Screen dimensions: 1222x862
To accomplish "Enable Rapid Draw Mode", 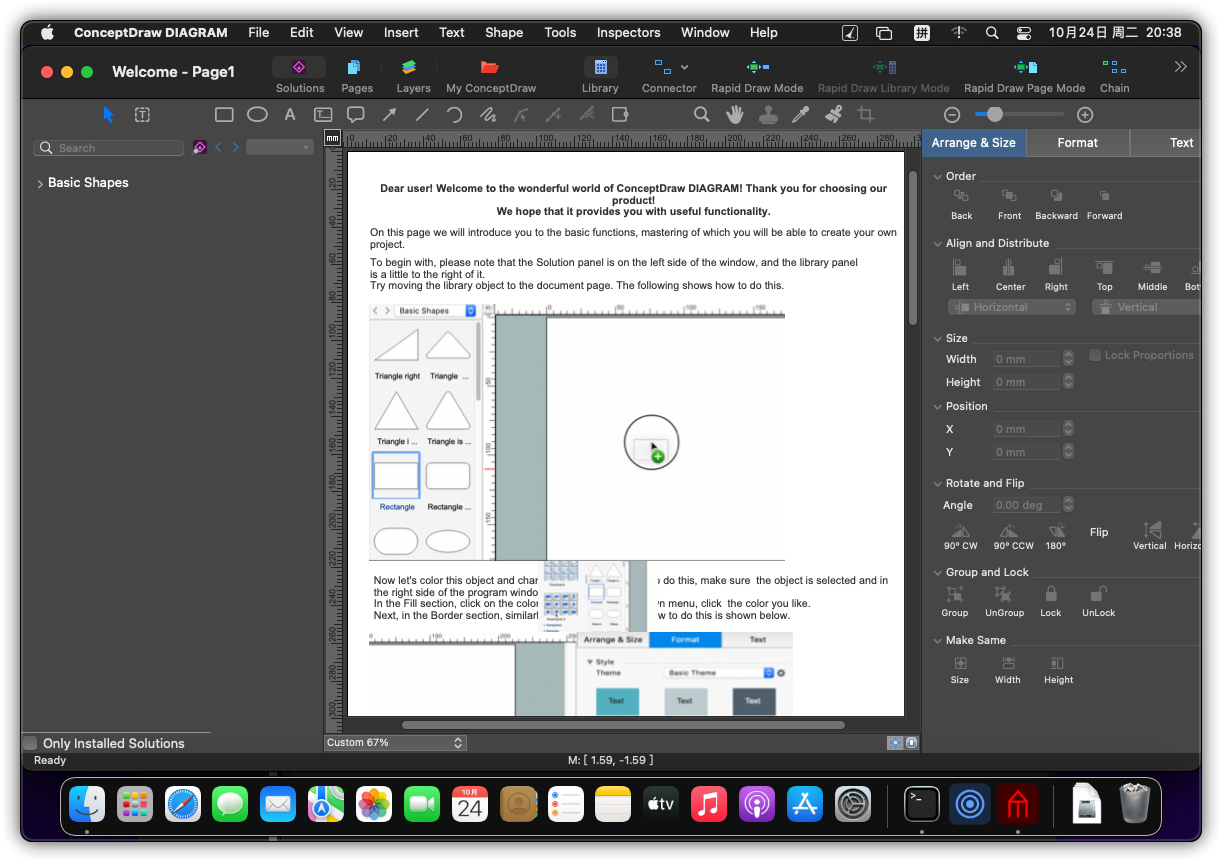I will [x=757, y=68].
